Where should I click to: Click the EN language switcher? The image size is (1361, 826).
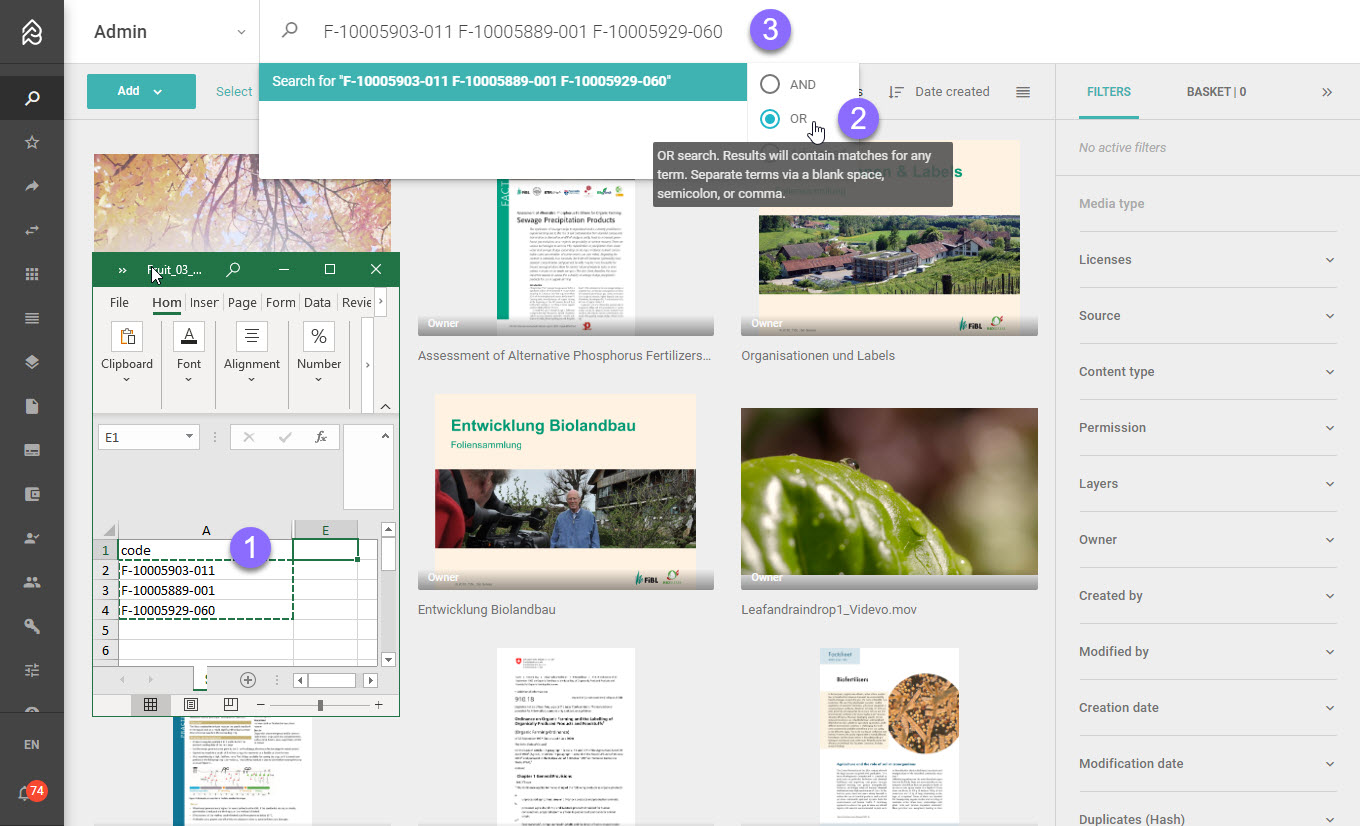click(32, 745)
